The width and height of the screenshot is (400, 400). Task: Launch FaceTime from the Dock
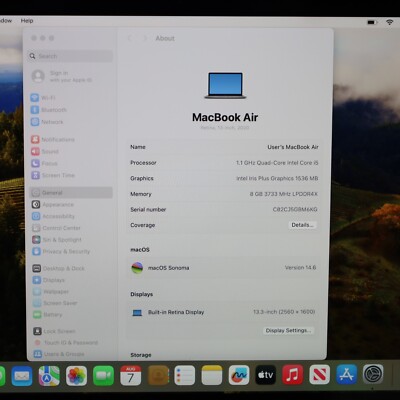tap(103, 376)
